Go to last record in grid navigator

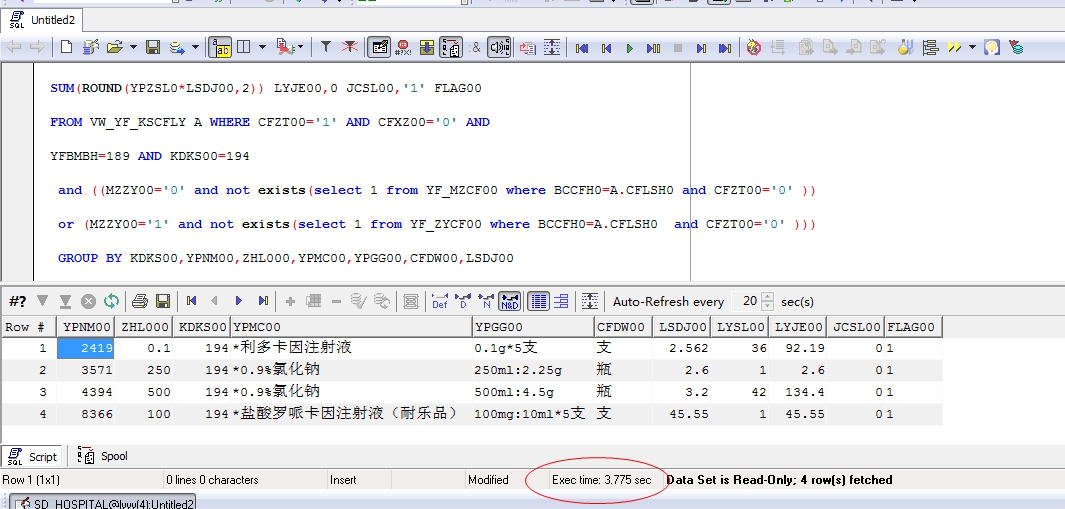[x=263, y=301]
